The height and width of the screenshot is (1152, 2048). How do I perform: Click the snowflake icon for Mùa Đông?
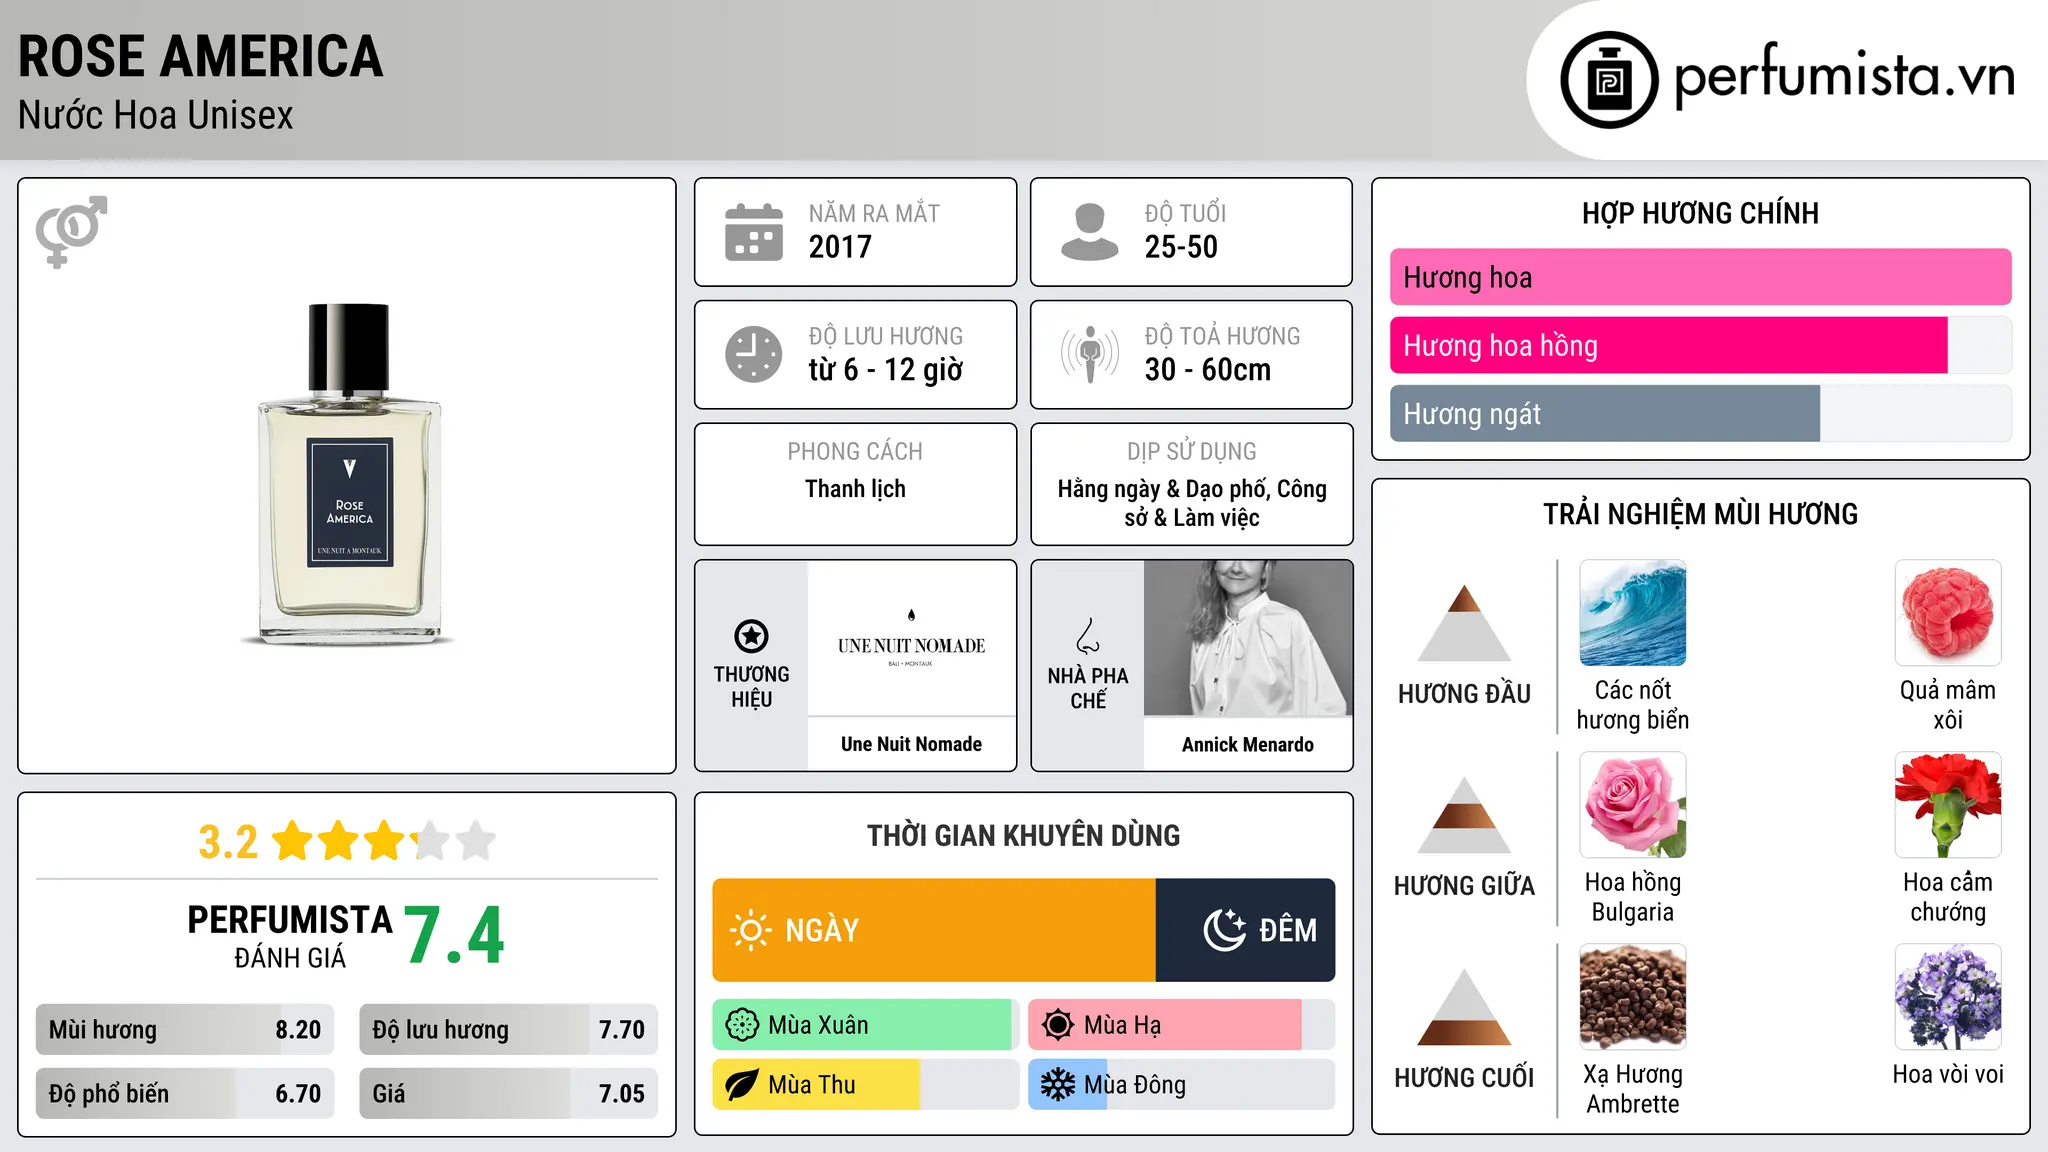(x=1058, y=1085)
